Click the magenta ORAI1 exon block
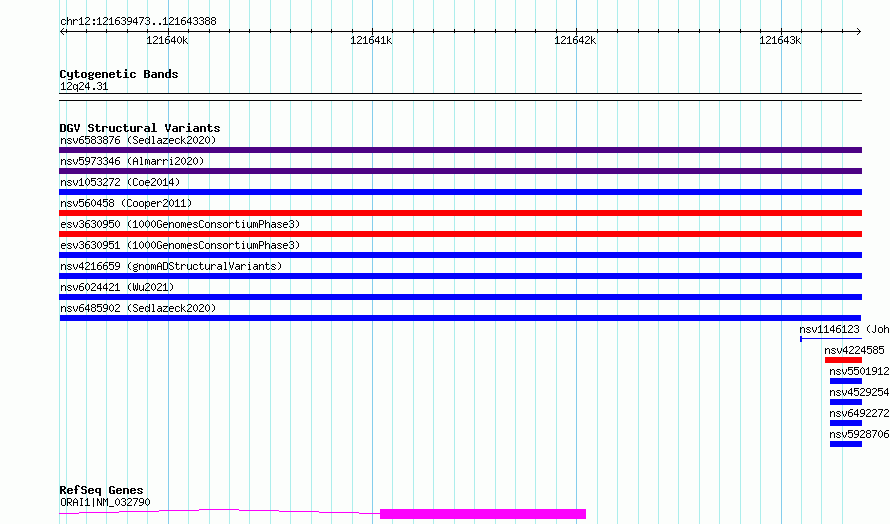Viewport: 890px width, 524px height. click(x=483, y=514)
